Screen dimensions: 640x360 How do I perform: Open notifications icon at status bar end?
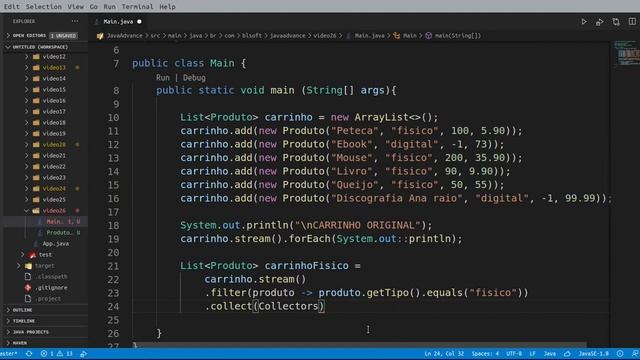[635, 354]
